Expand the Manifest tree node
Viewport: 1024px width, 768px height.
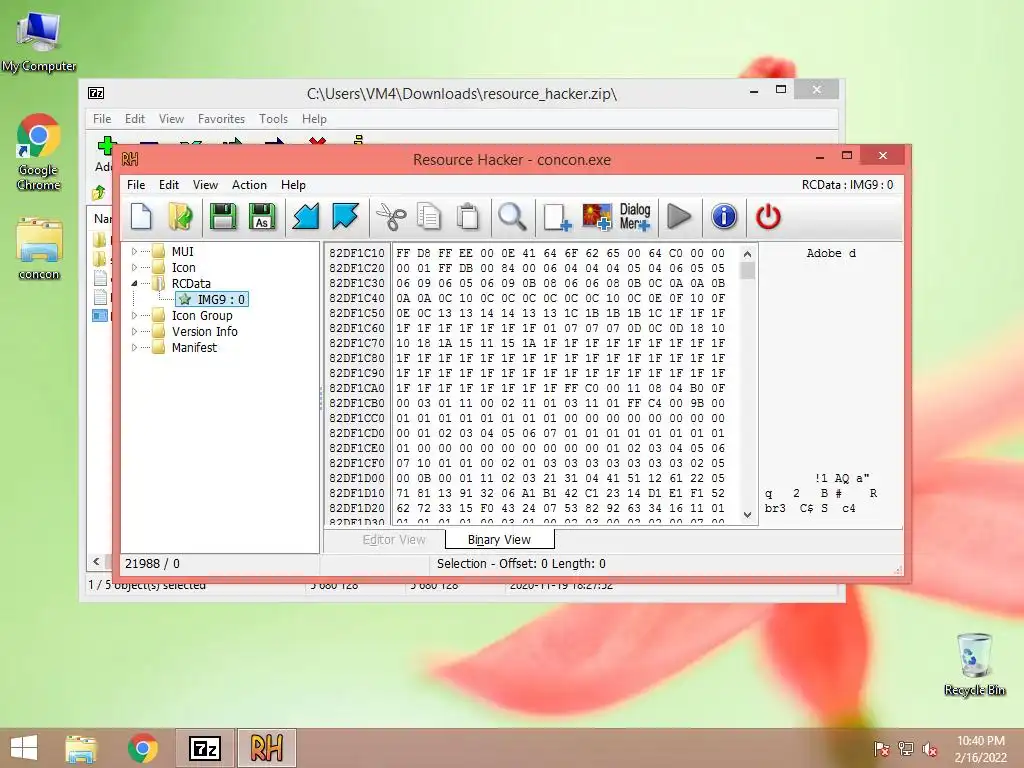point(135,347)
